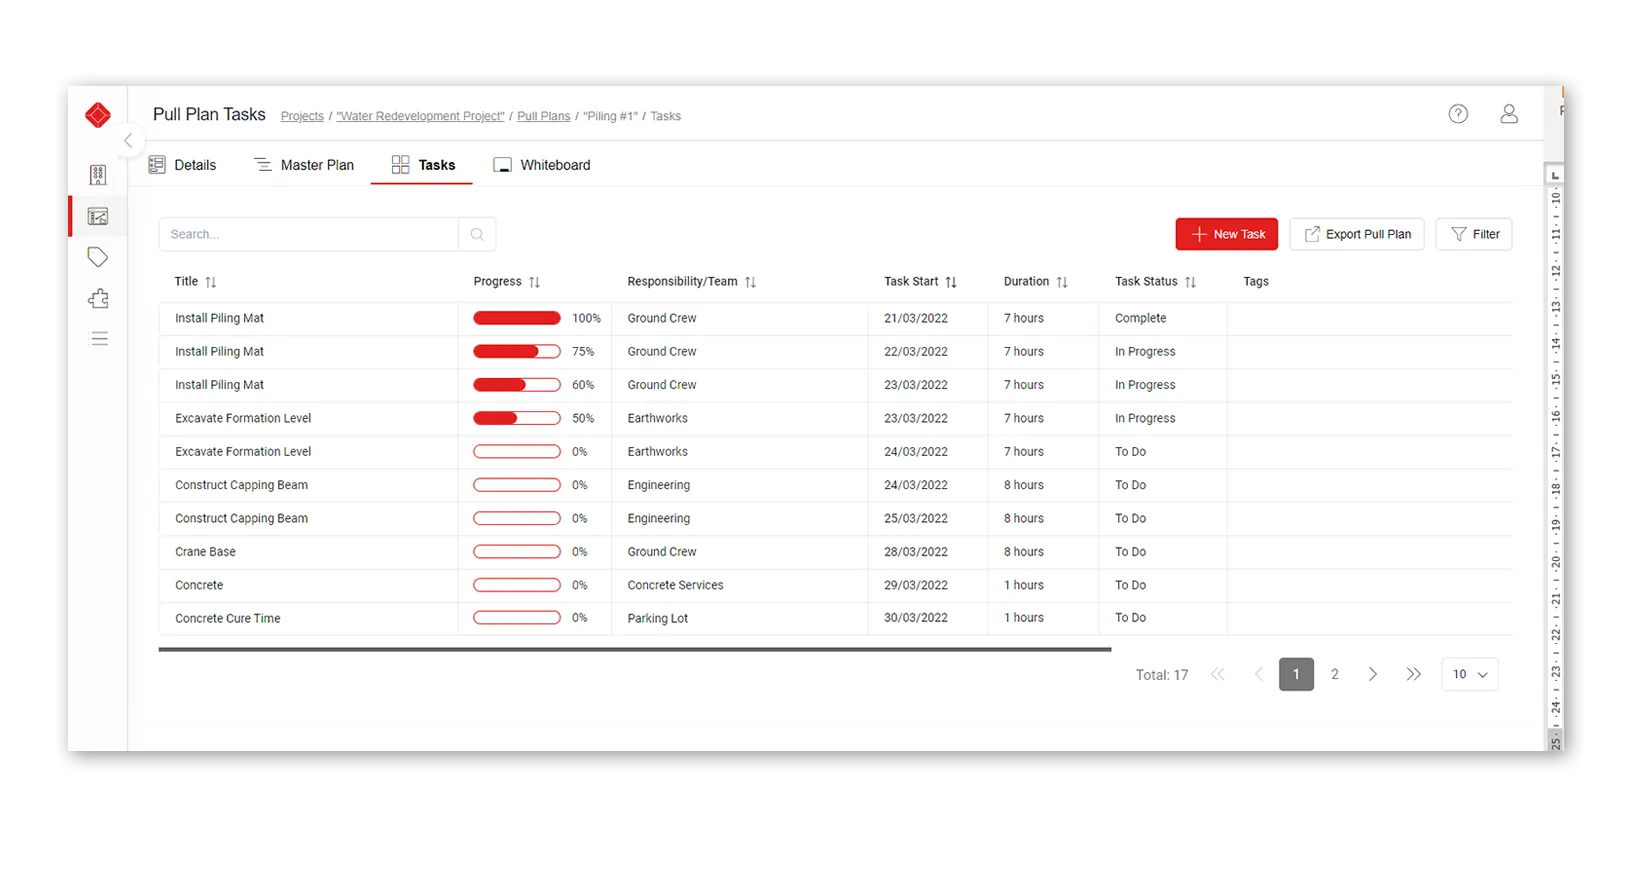Screen dimensions: 1636x870
Task: Open the user profile icon
Action: [1509, 114]
